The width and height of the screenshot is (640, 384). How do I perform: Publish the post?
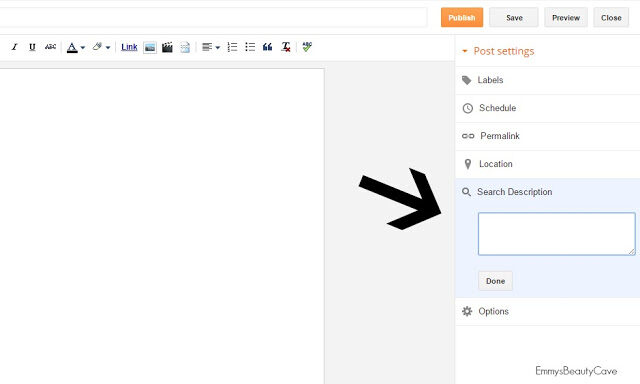tap(462, 18)
